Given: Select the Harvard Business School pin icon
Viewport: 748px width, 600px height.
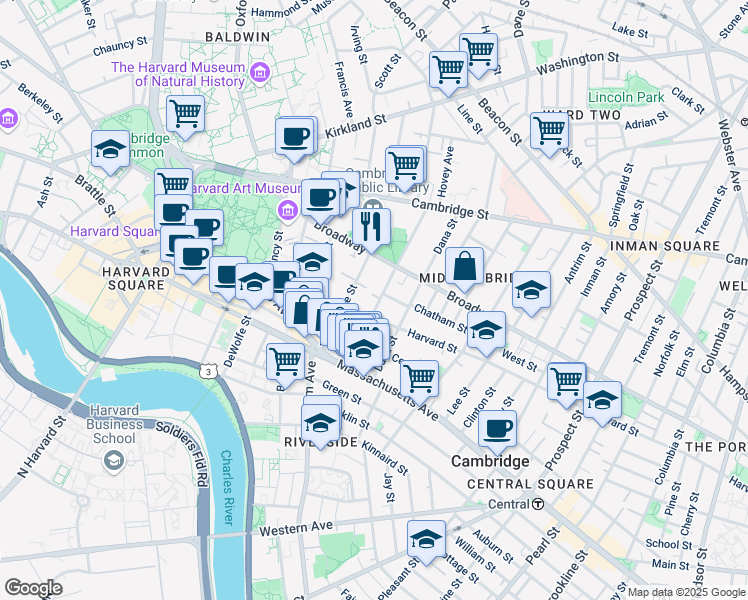Looking at the screenshot, I should 114,461.
